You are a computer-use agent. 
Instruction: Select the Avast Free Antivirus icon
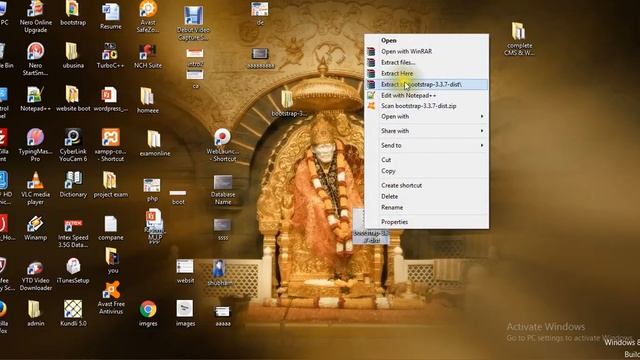(x=111, y=298)
